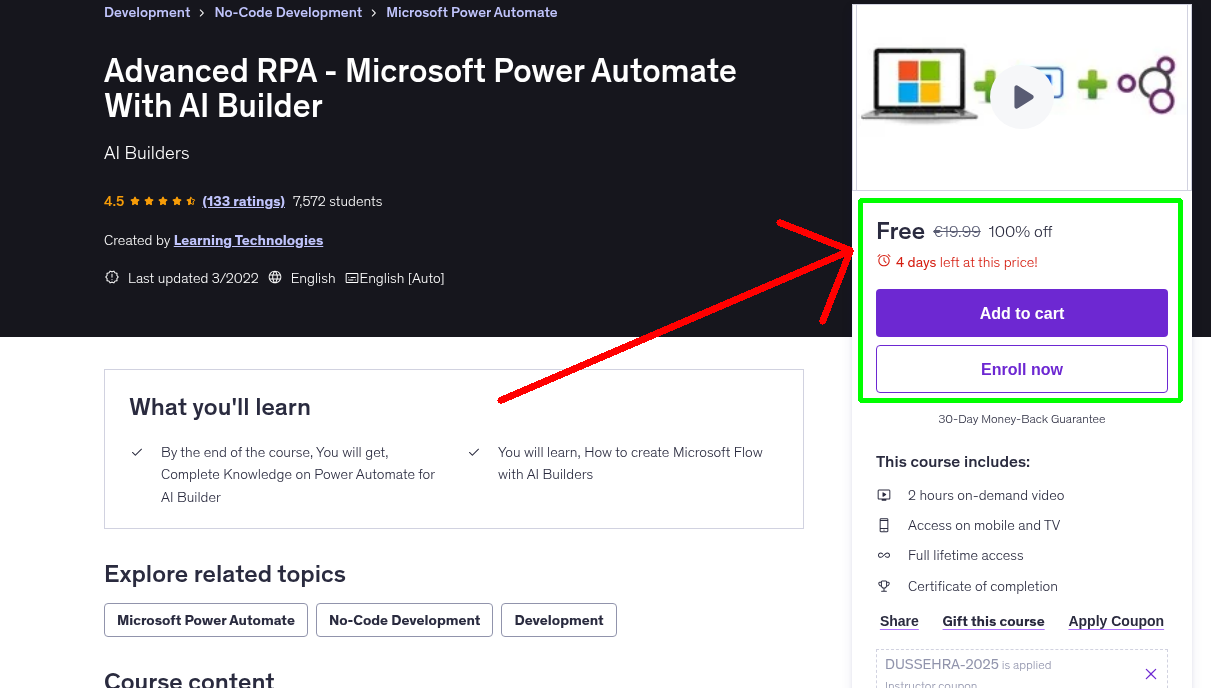This screenshot has height=688, width=1211.
Task: Click the checkmark beside Microsoft Flow item
Action: [x=474, y=452]
